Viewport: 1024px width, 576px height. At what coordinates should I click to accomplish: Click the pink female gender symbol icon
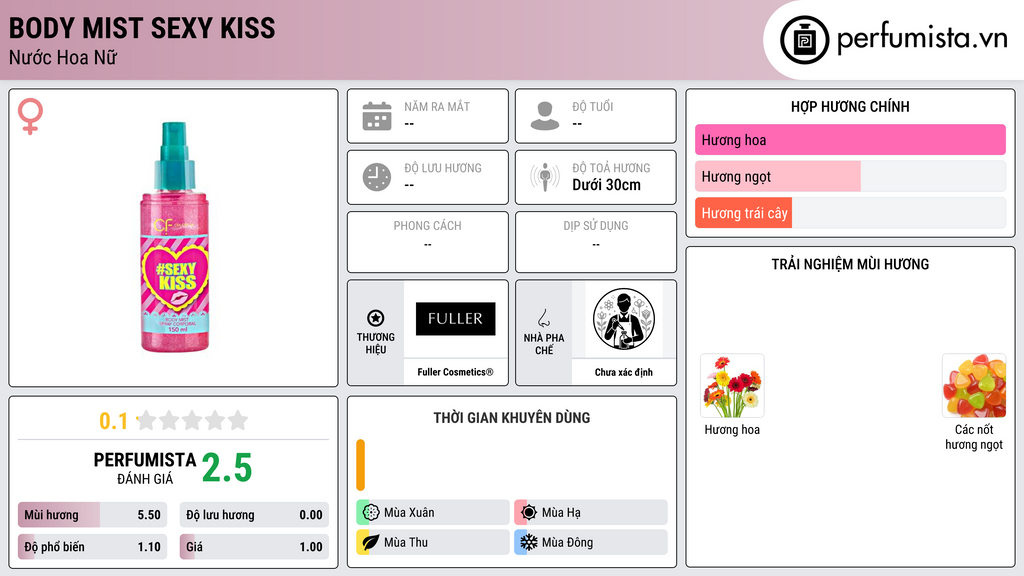pos(30,116)
